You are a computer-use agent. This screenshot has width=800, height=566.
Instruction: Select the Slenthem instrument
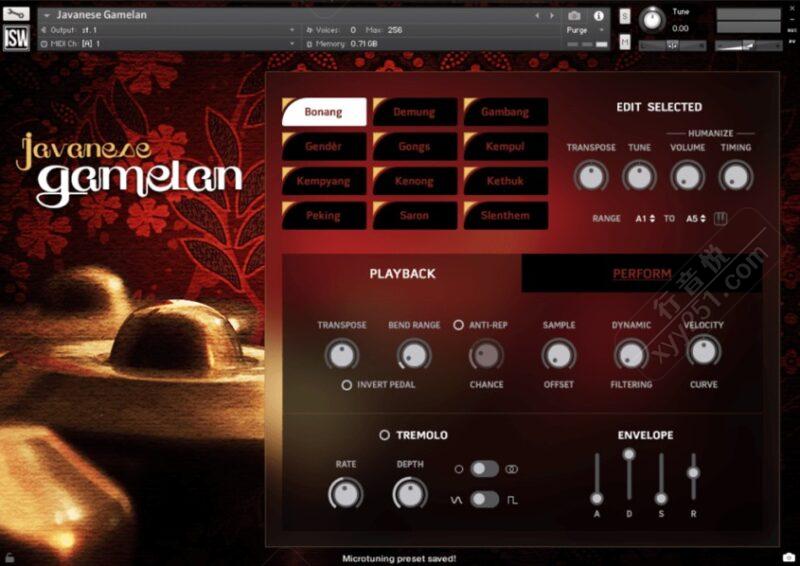click(x=506, y=215)
